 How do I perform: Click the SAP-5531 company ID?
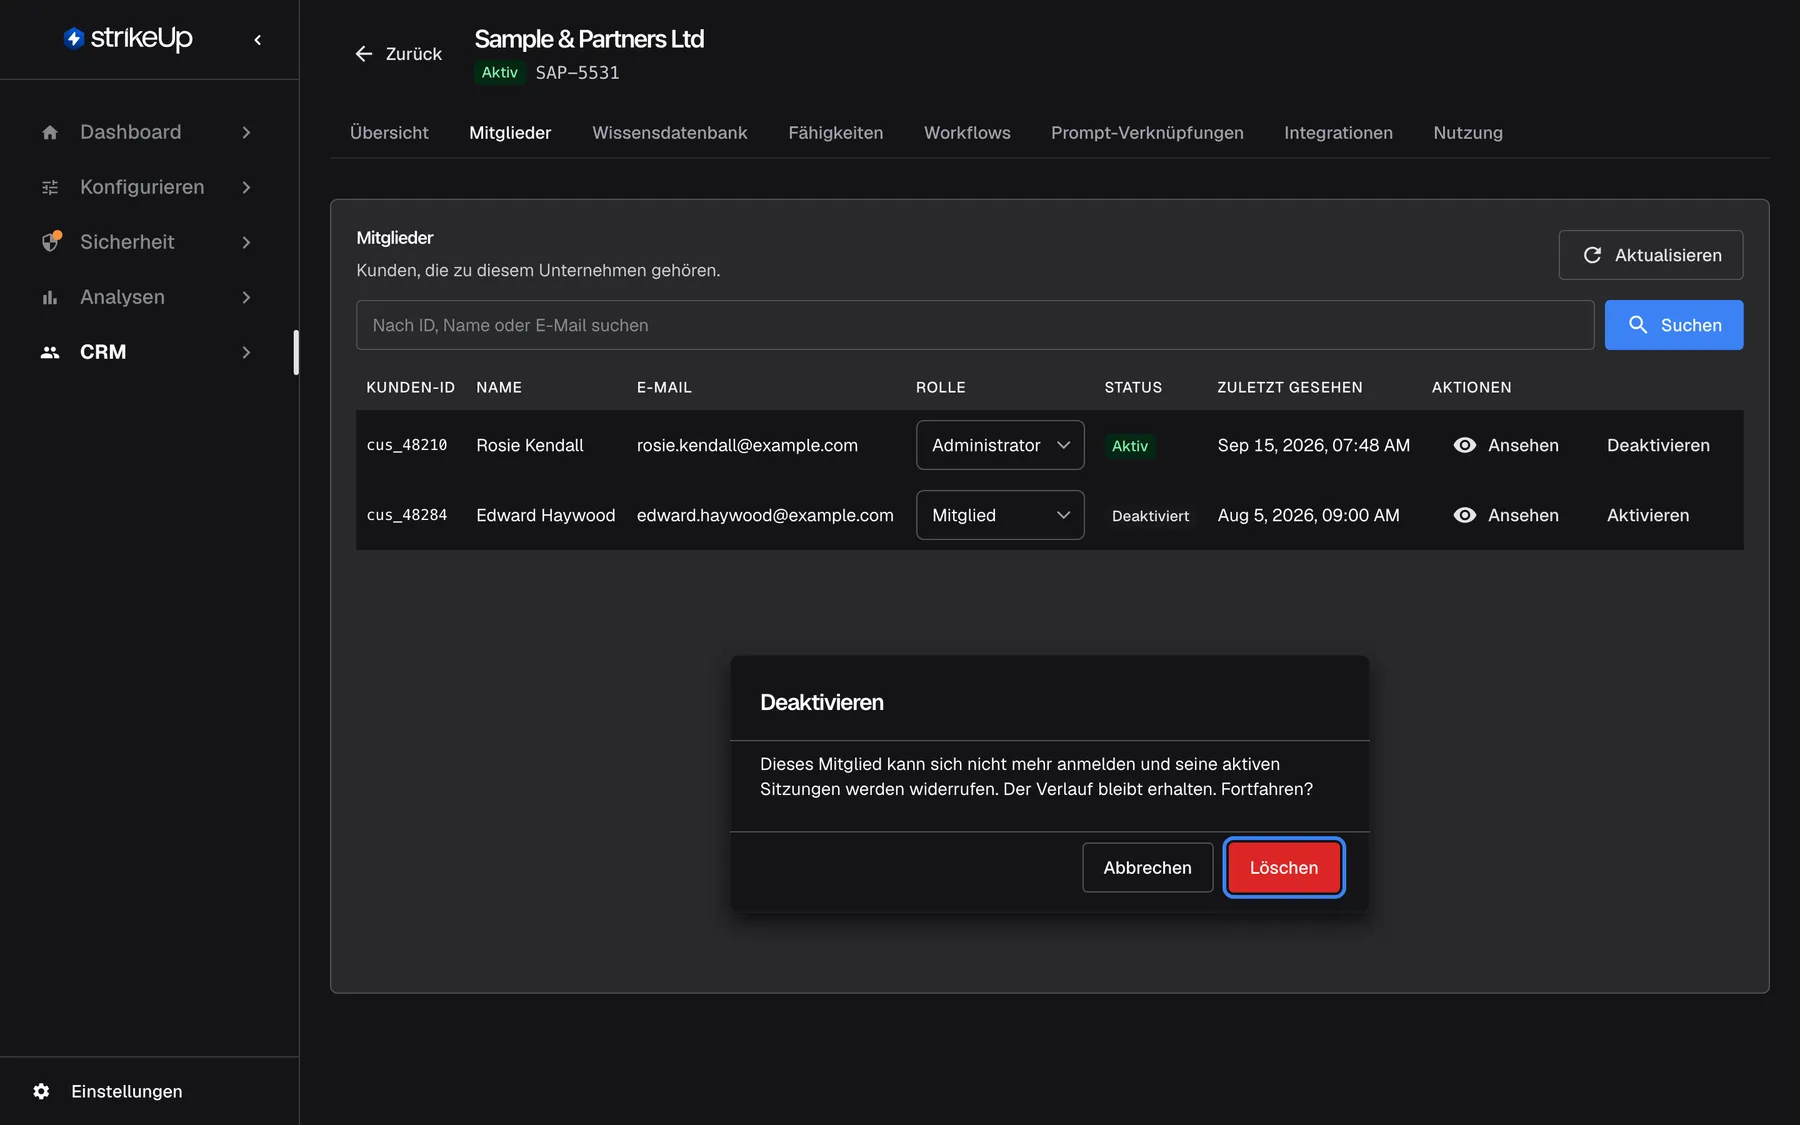[x=577, y=73]
